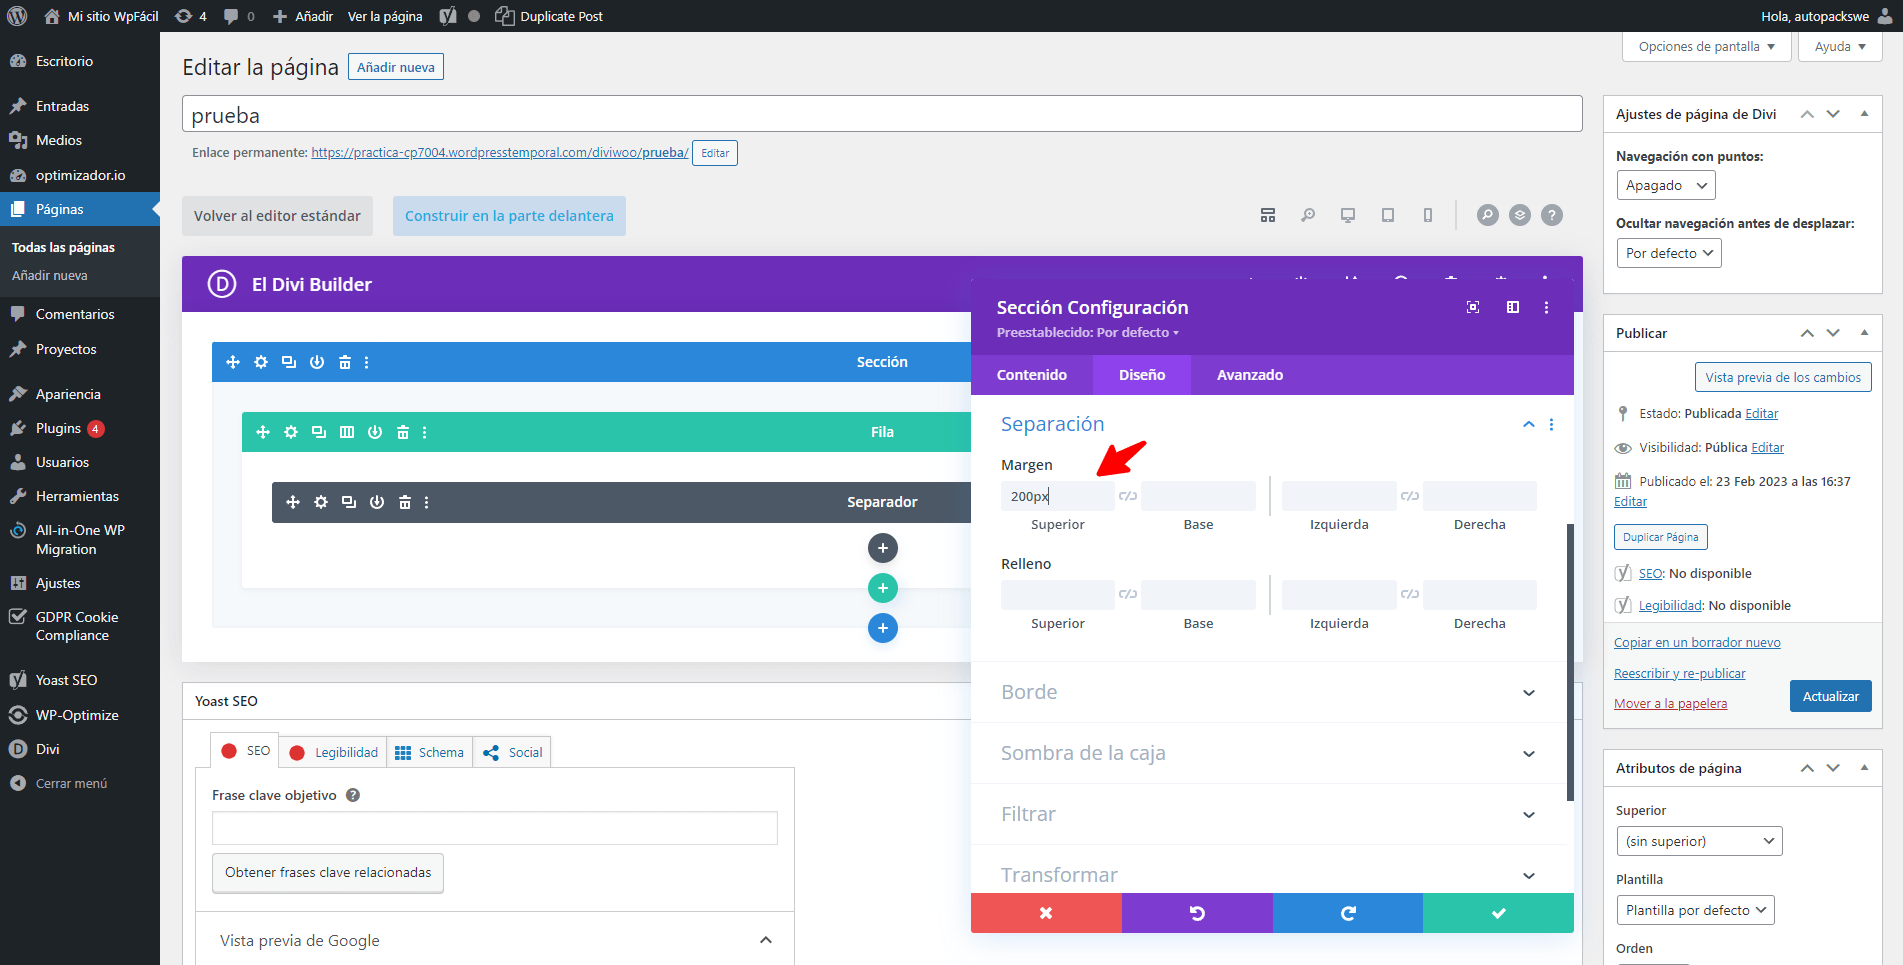
Task: Open Social tab in Yoast
Action: click(x=512, y=752)
